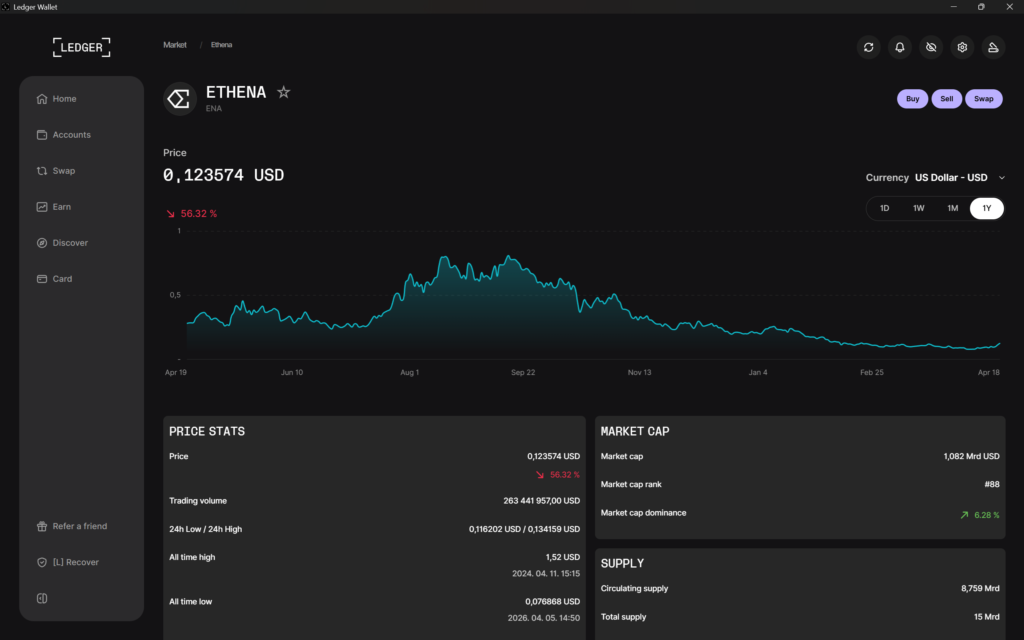The width and height of the screenshot is (1024, 640).
Task: Click the Swap arrows icon in sidebar
Action: coord(42,170)
